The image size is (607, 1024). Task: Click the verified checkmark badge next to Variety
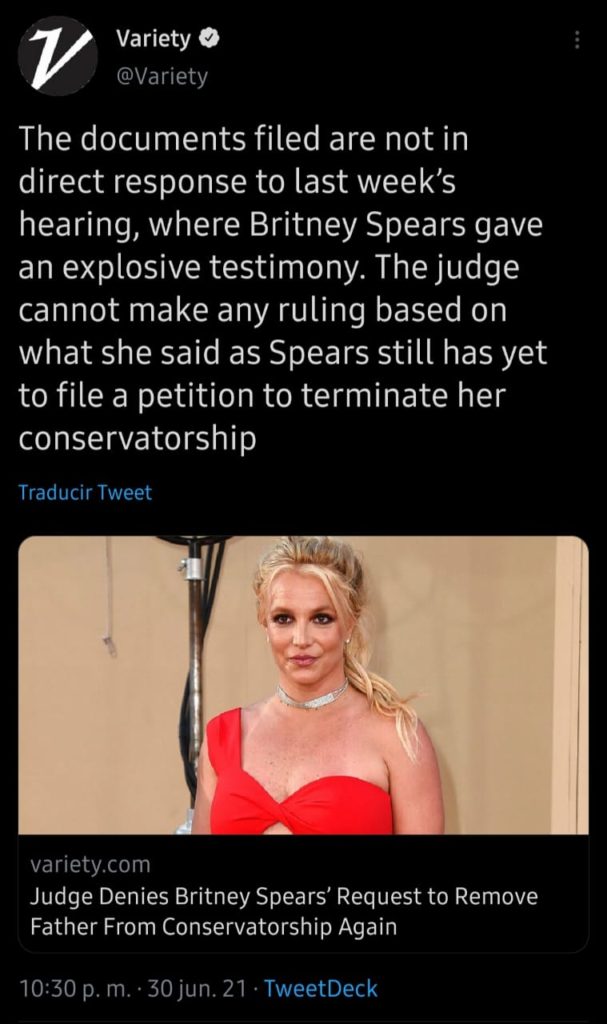coord(208,39)
